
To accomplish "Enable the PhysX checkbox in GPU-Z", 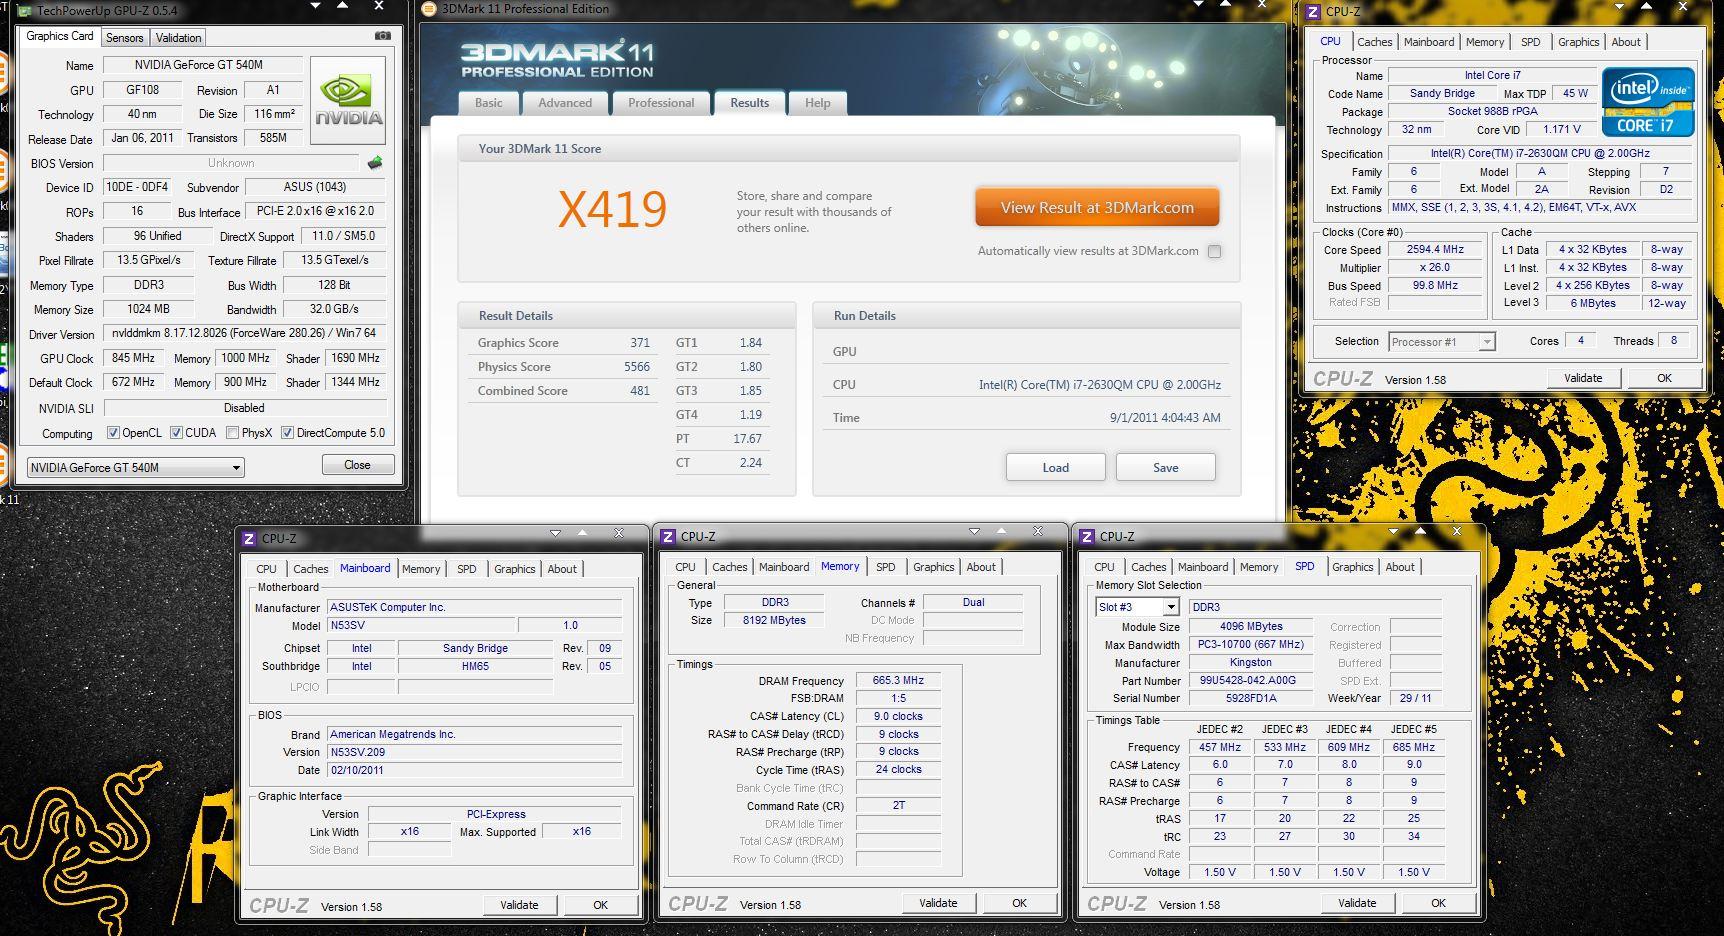I will [232, 433].
